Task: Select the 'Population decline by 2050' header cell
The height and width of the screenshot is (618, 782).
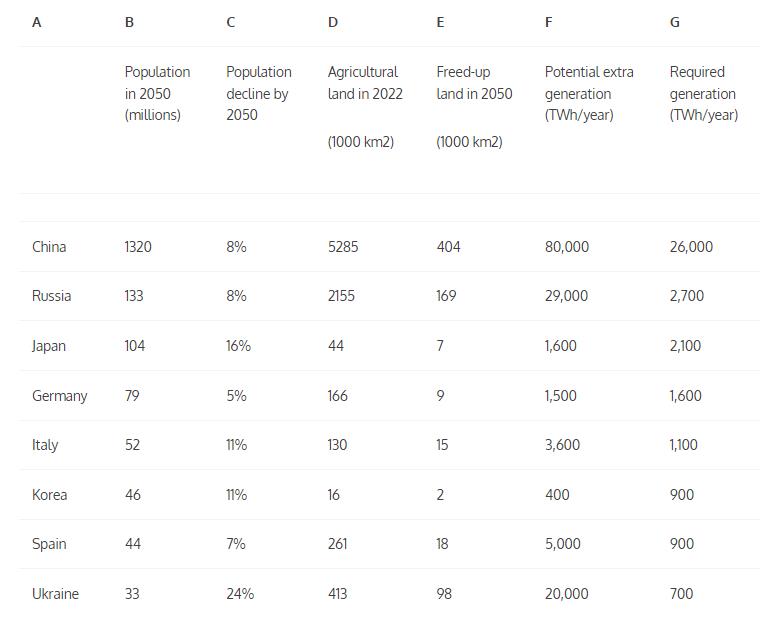Action: [259, 93]
